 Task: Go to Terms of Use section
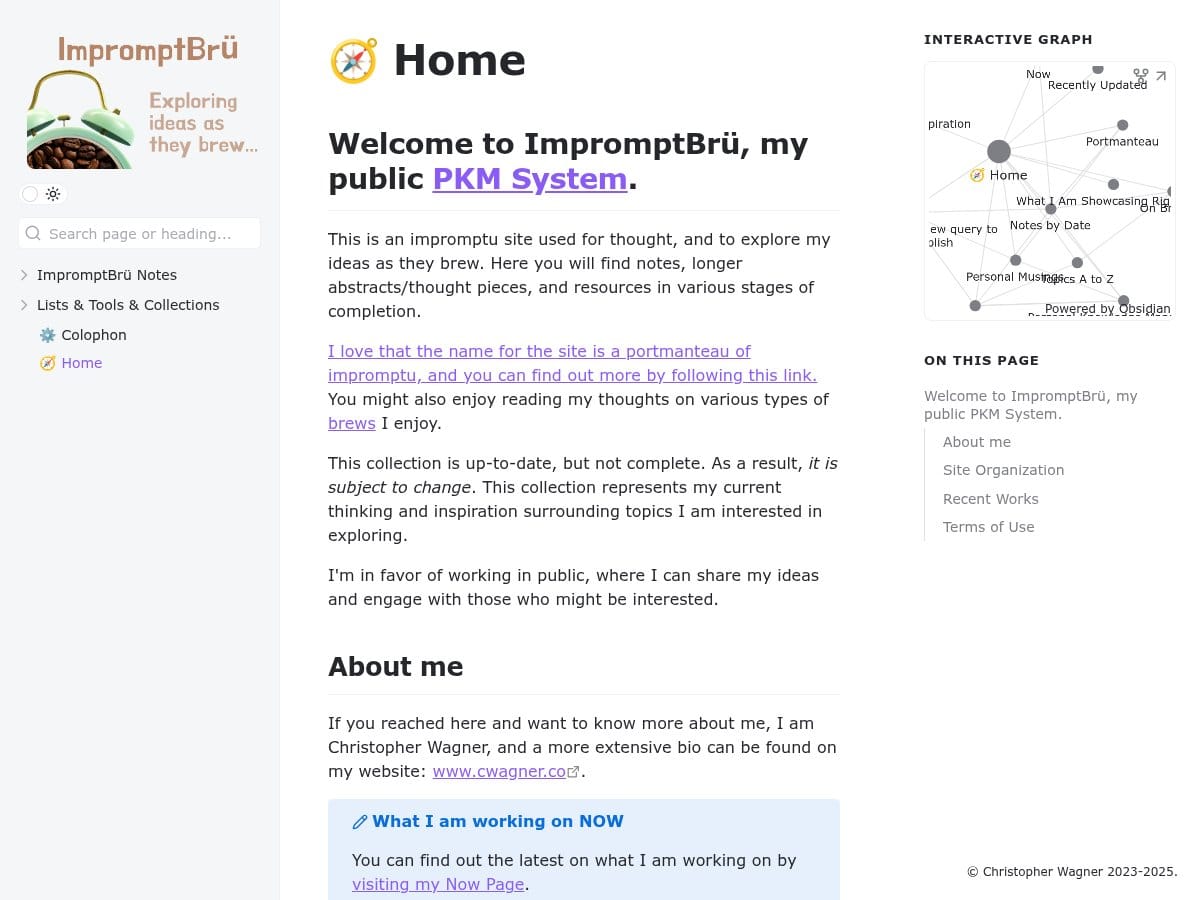[988, 527]
